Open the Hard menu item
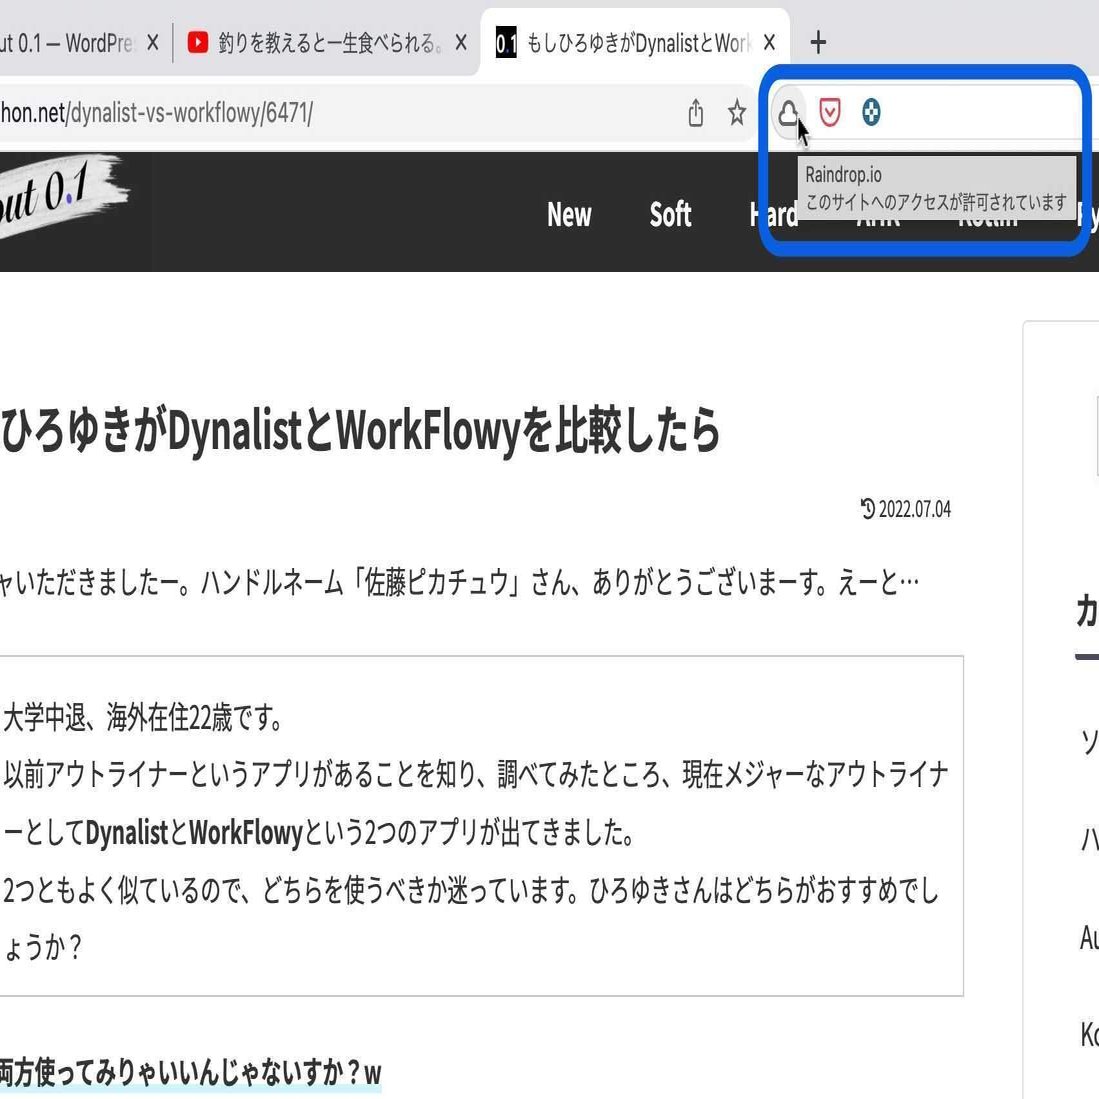 (x=772, y=214)
